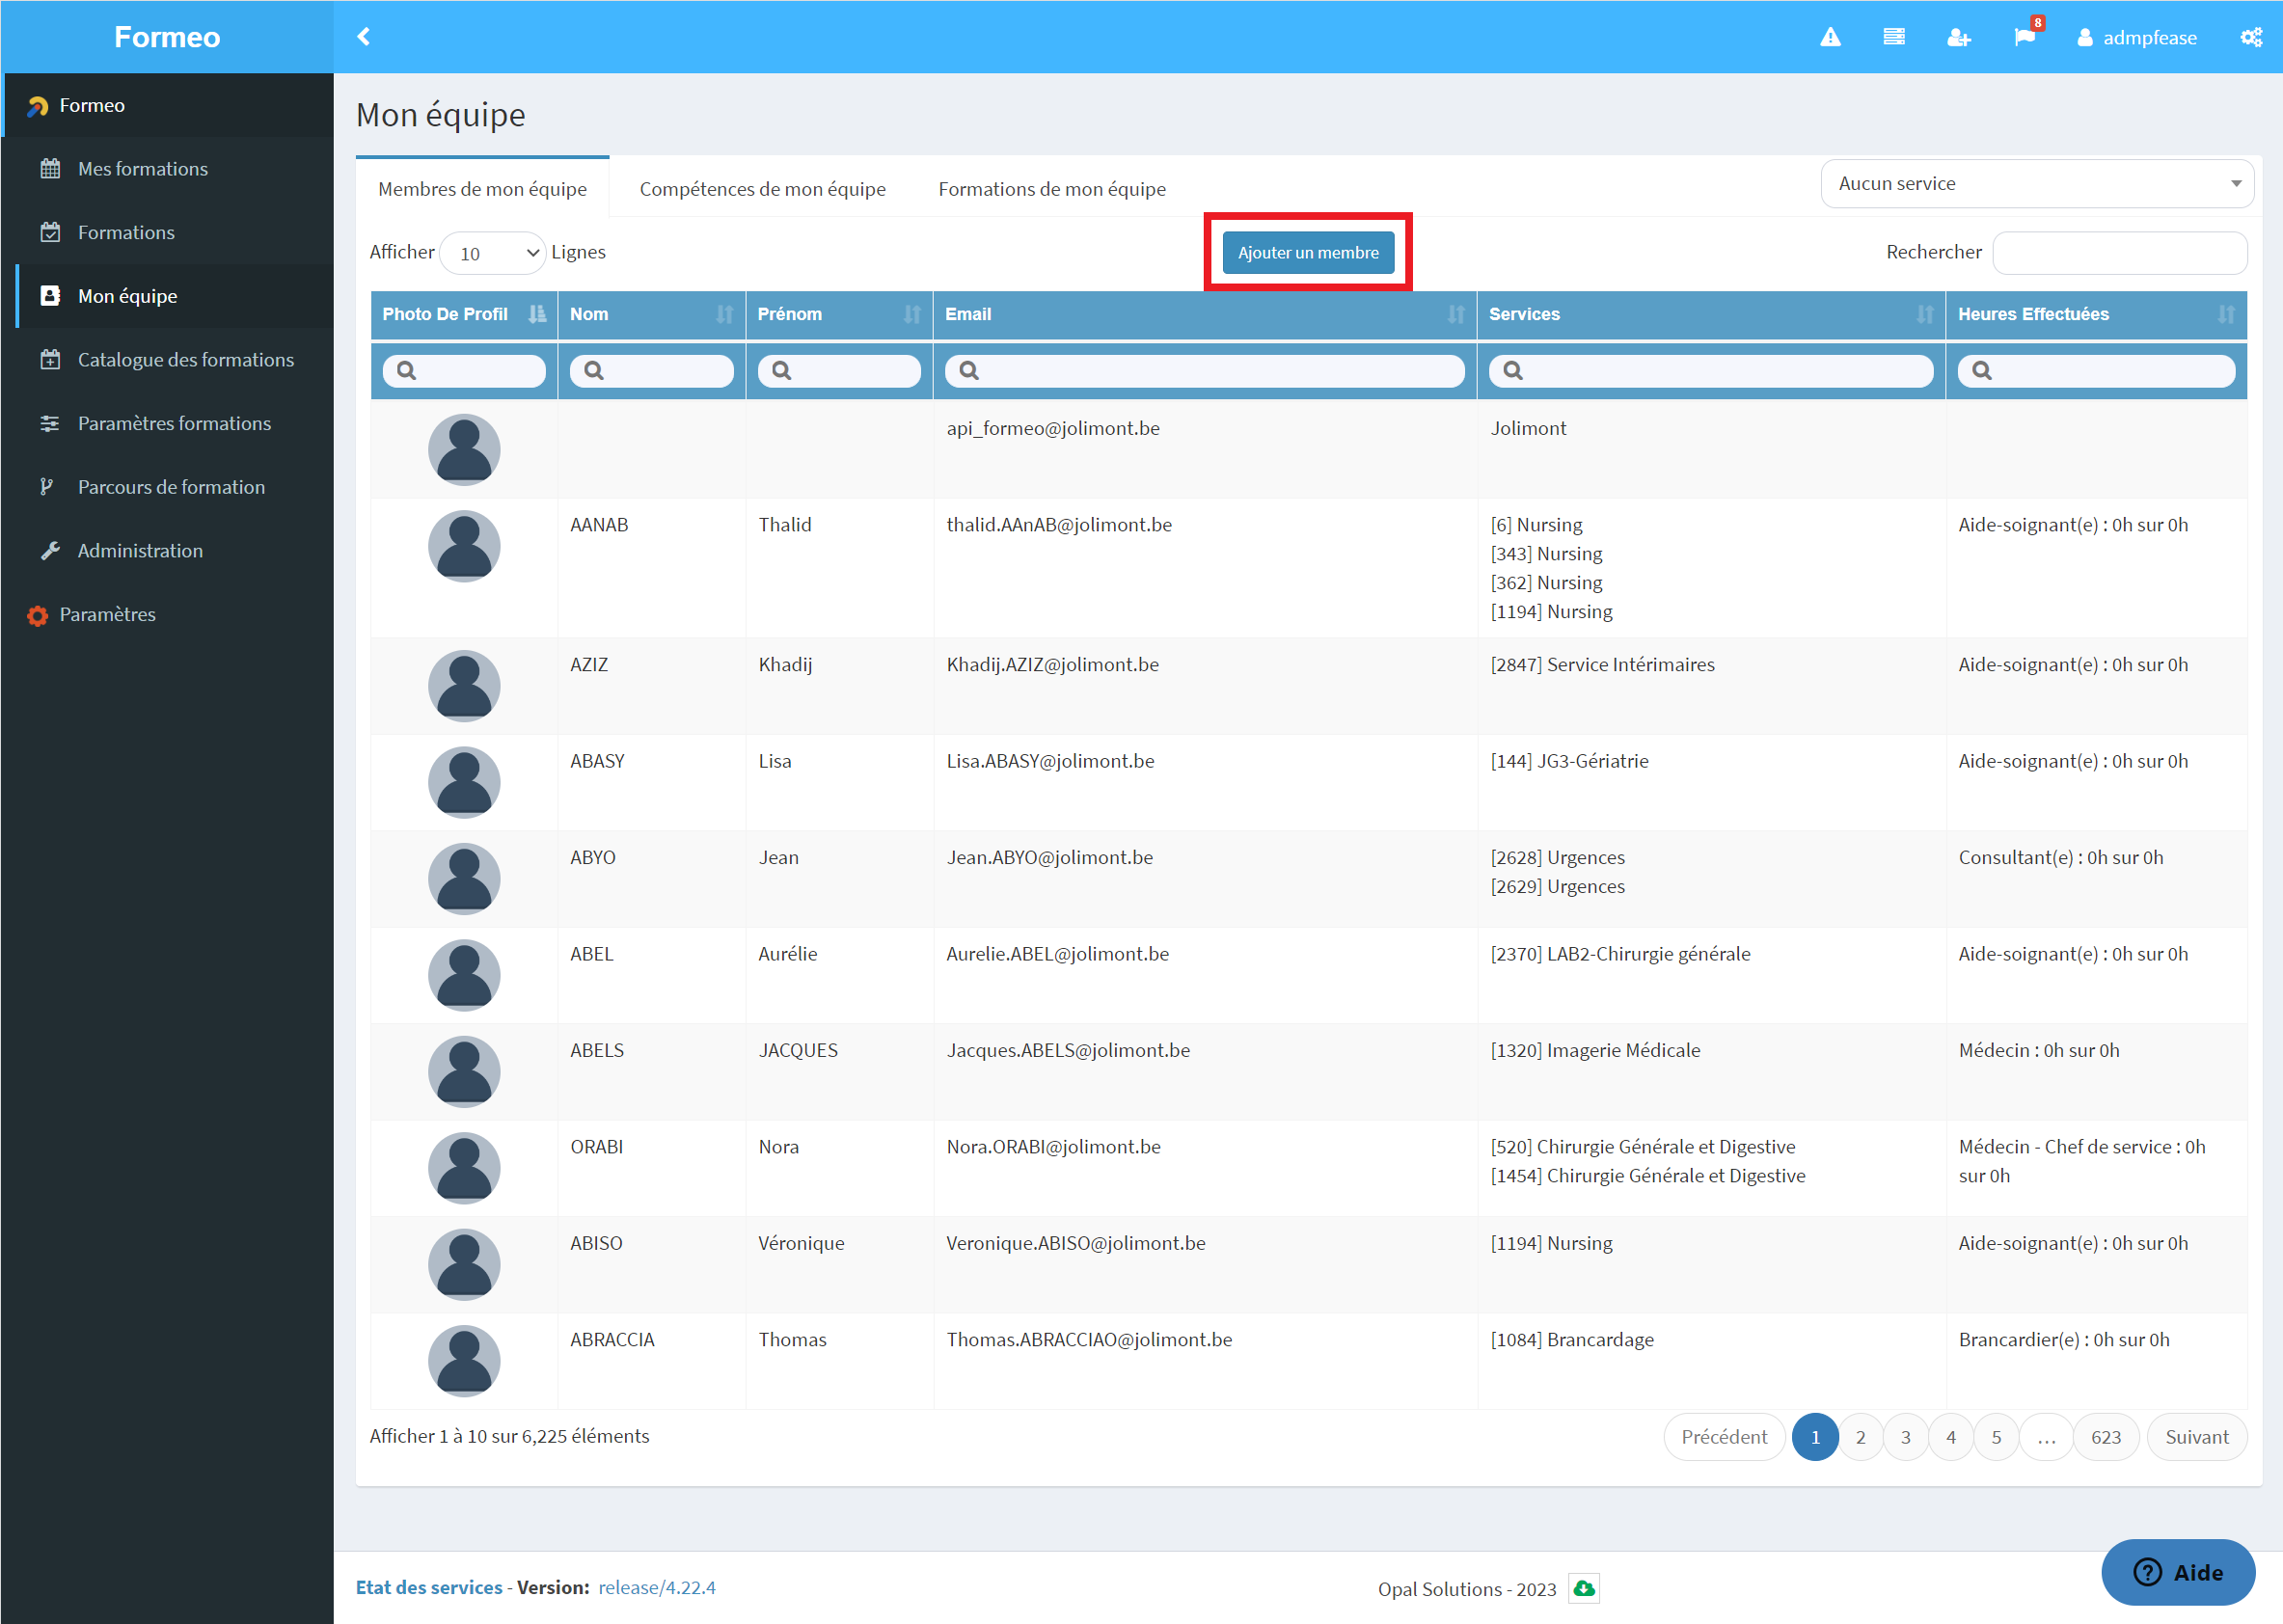Screen dimensions: 2283x1624
Task: Open the server list icon in header
Action: coord(1893,37)
